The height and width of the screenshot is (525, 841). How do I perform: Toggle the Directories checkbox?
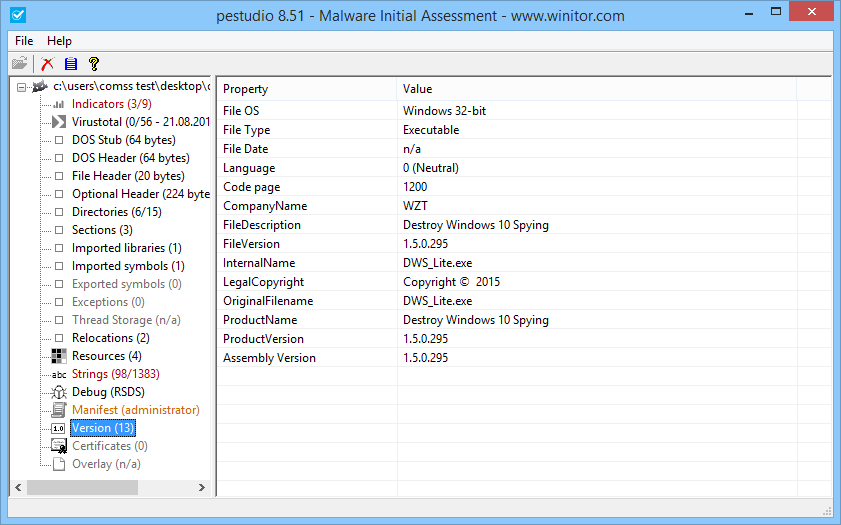point(59,212)
